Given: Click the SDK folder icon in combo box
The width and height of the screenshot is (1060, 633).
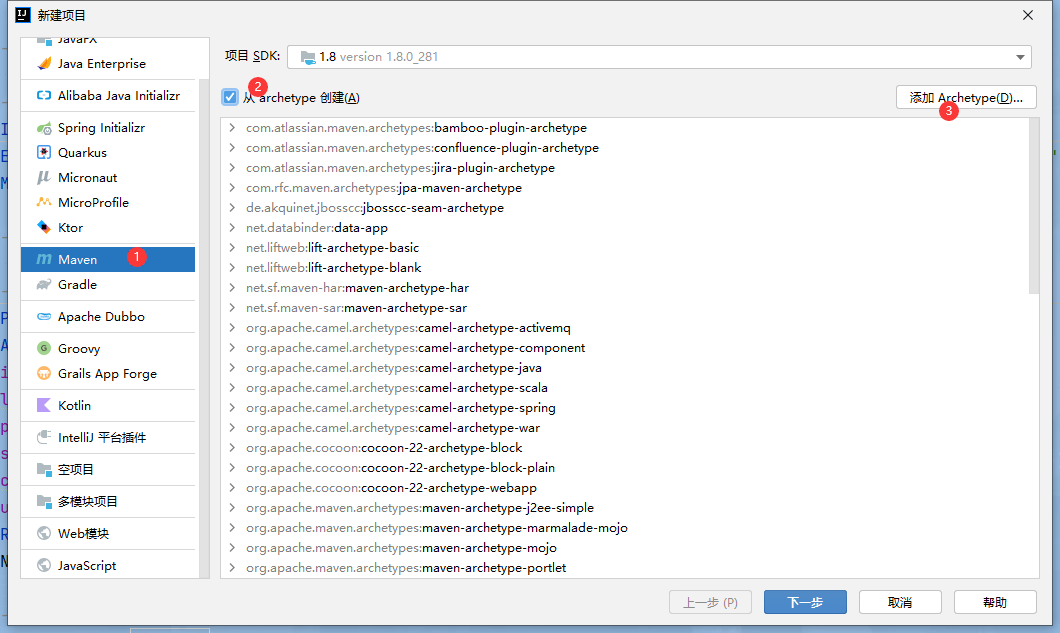Looking at the screenshot, I should (308, 57).
